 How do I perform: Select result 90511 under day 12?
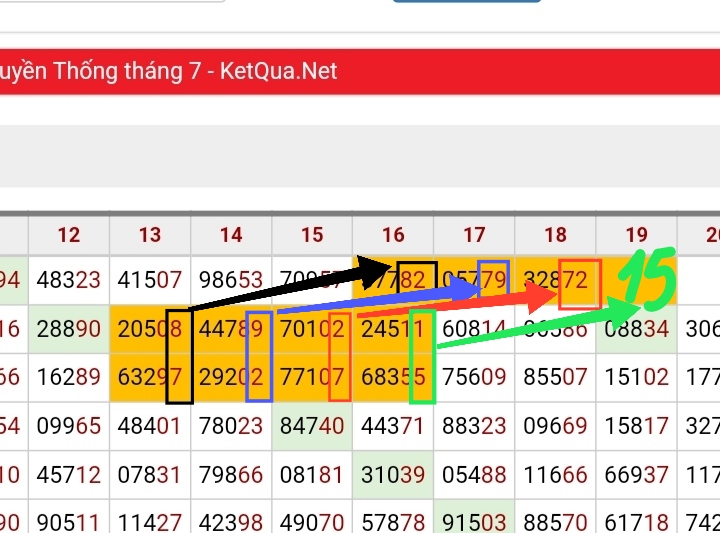69,522
